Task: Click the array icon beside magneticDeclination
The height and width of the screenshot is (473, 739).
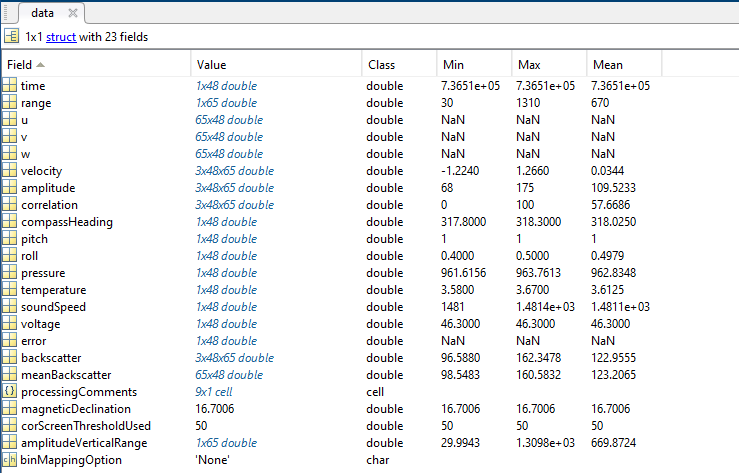Action: click(x=9, y=408)
